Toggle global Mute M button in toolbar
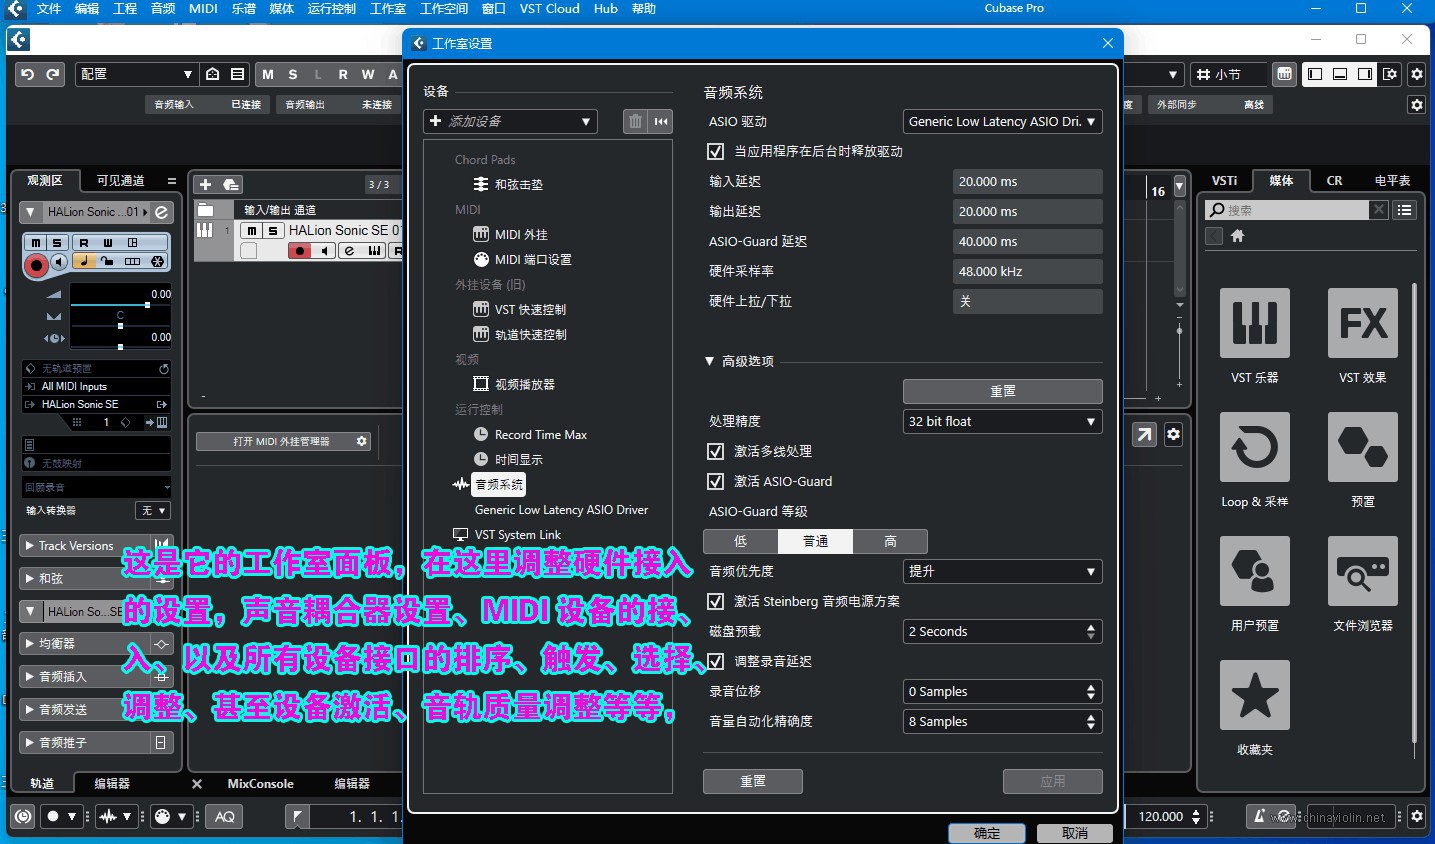Viewport: 1435px width, 844px height. click(267, 74)
